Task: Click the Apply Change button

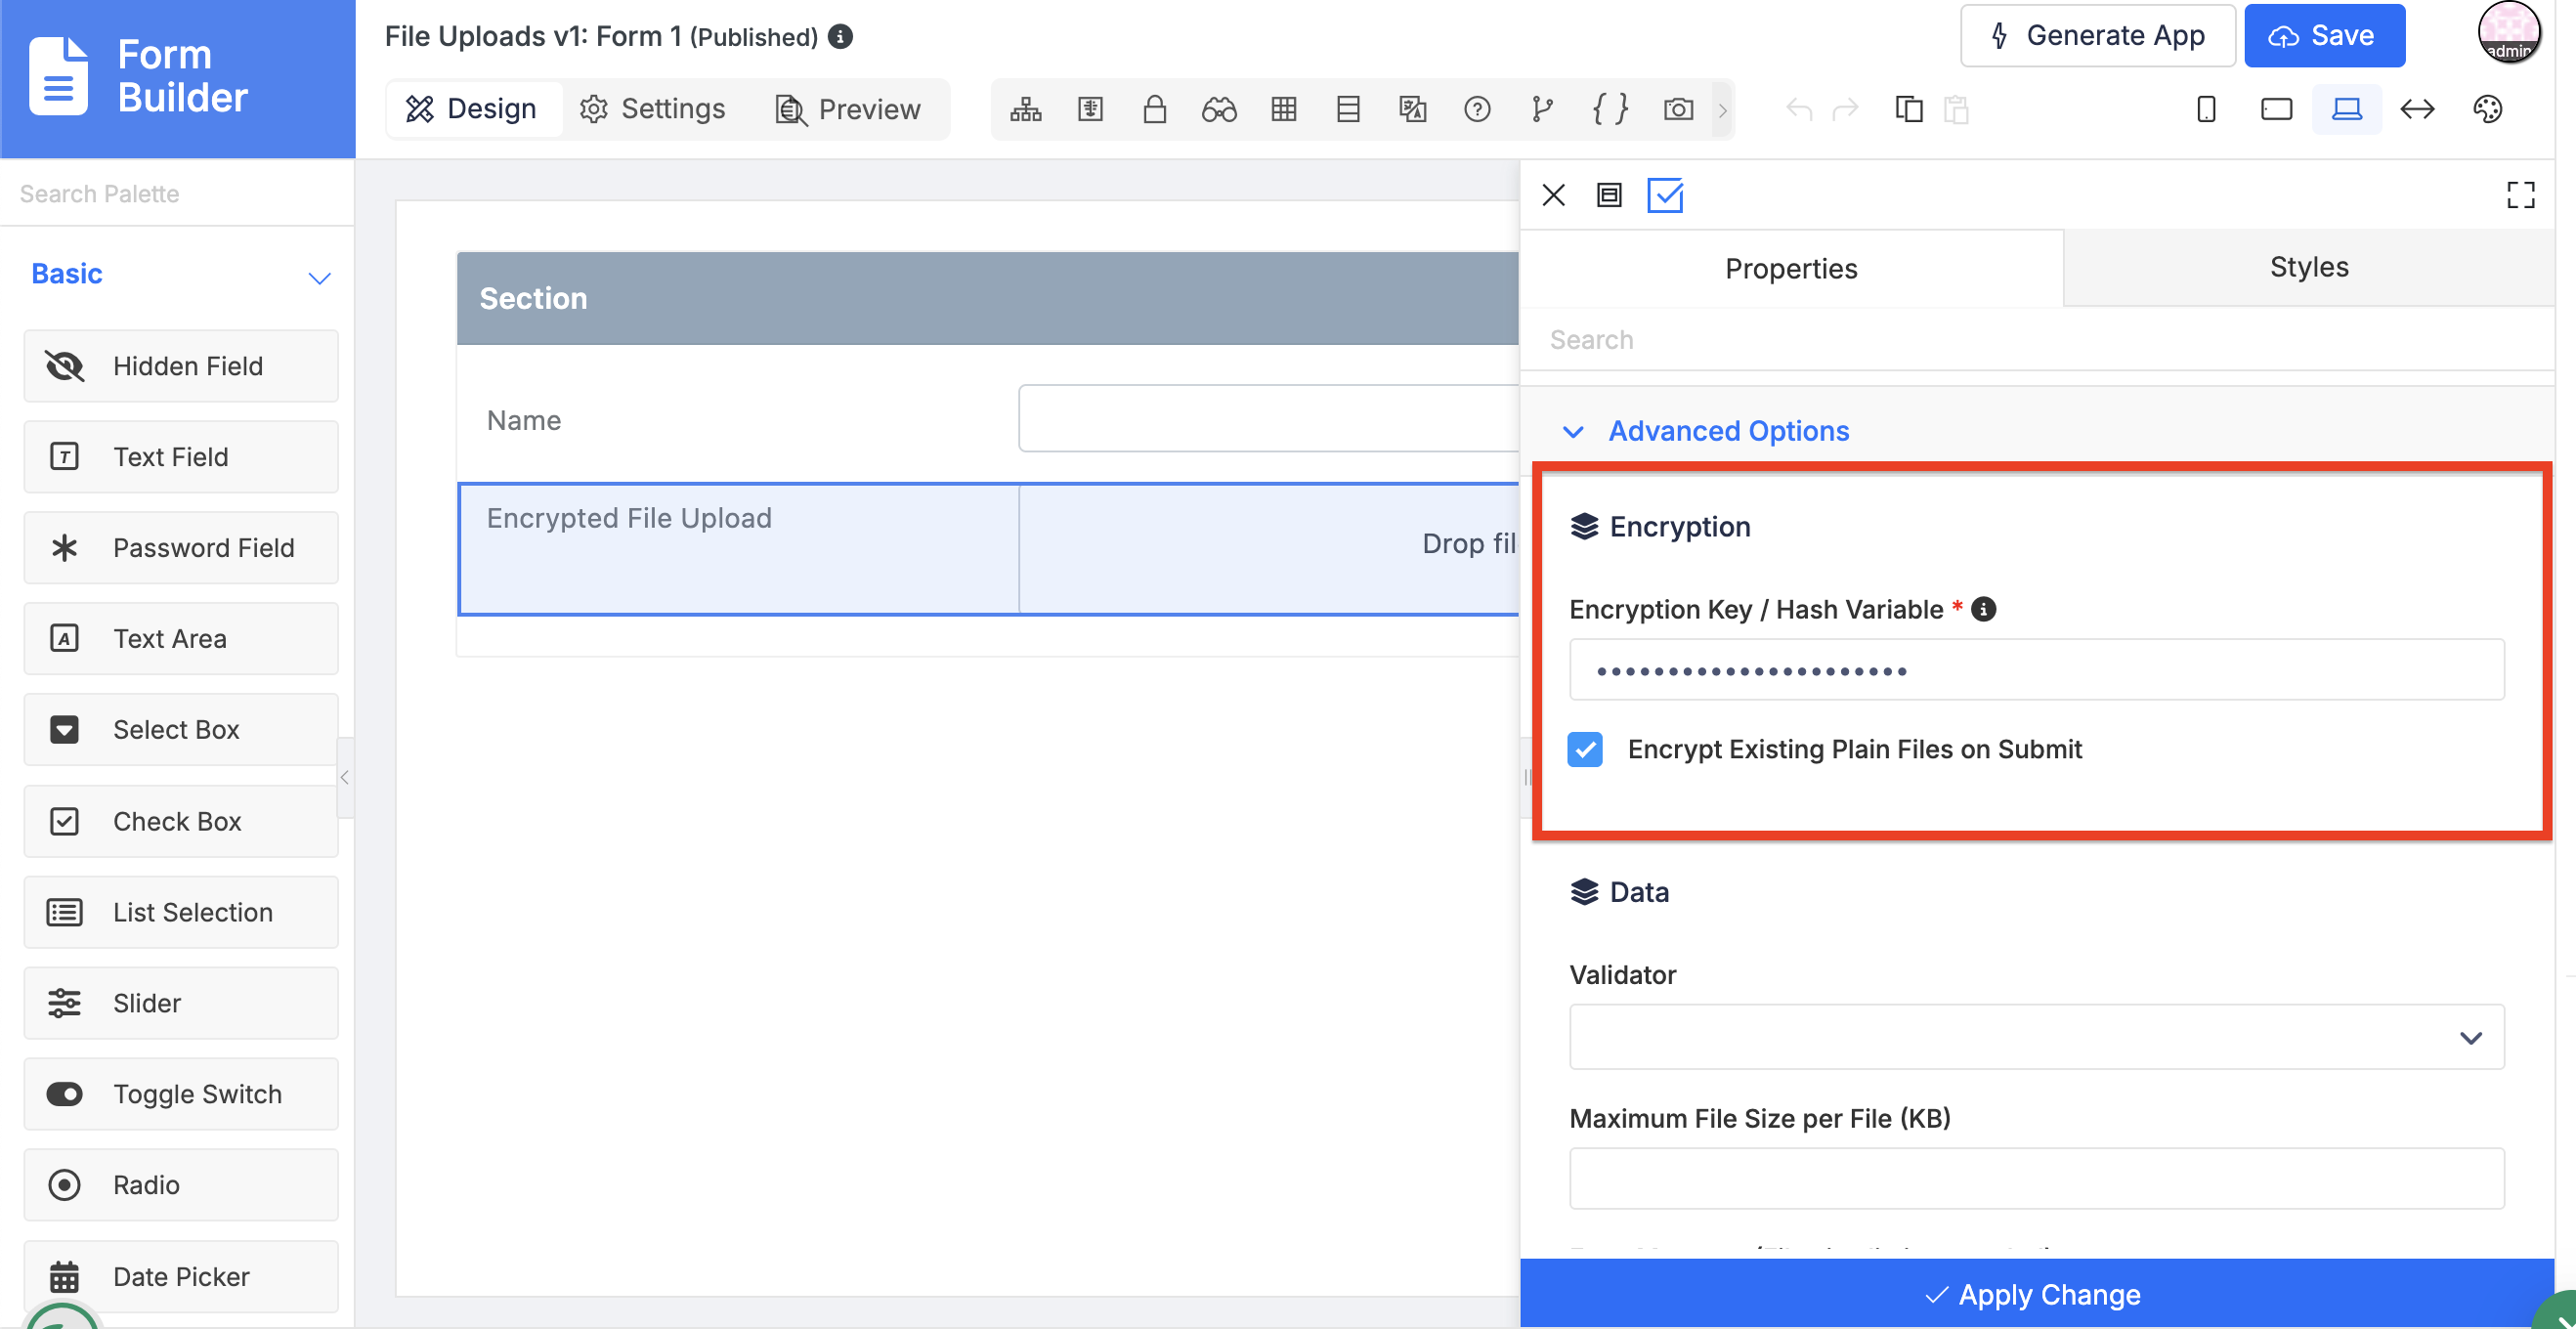Action: (2036, 1294)
